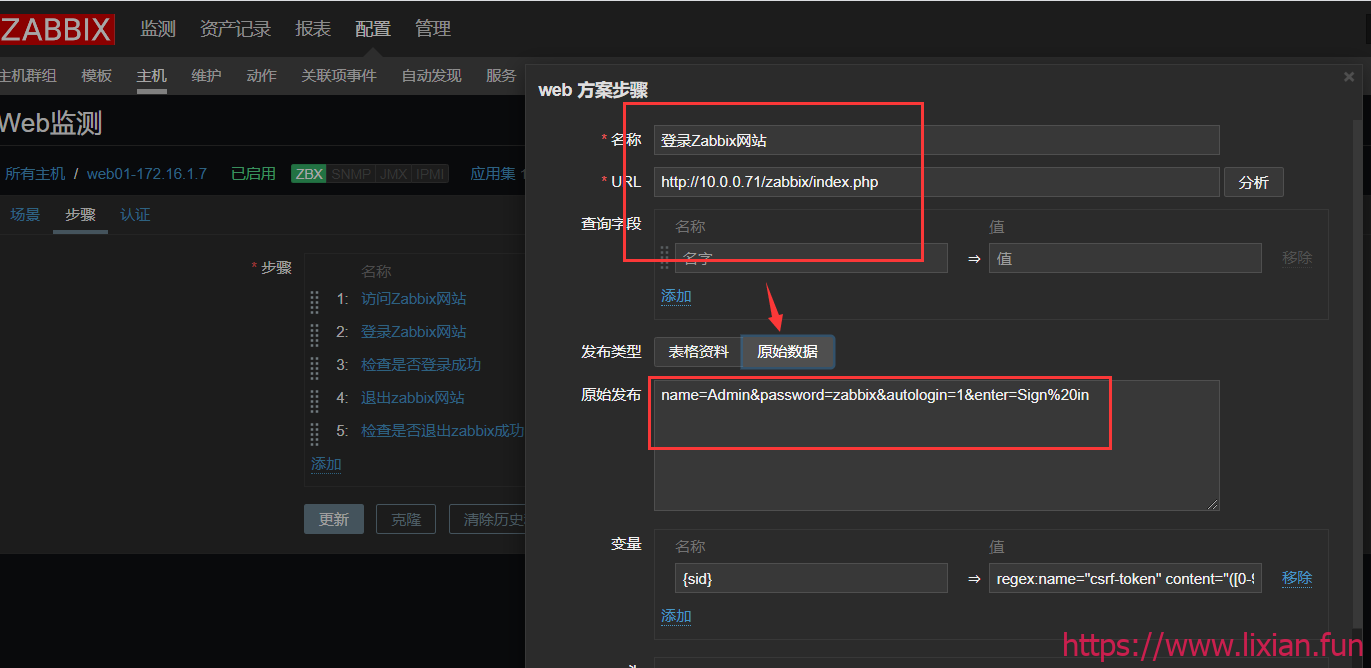The width and height of the screenshot is (1371, 668).
Task: Open the 配置 top menu
Action: coord(373,29)
